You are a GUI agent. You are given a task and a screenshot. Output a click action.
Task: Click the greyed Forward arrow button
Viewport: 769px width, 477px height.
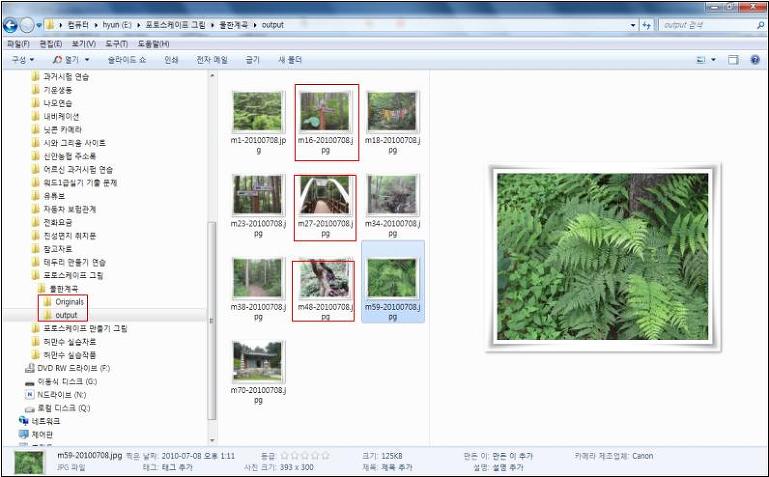27,25
